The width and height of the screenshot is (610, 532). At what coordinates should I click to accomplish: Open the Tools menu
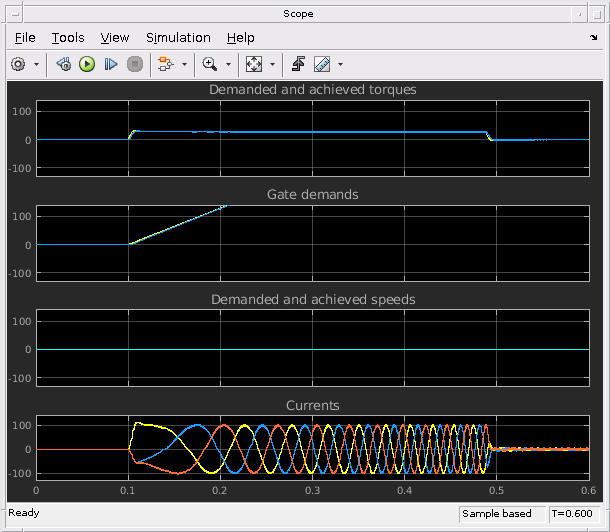click(x=68, y=37)
